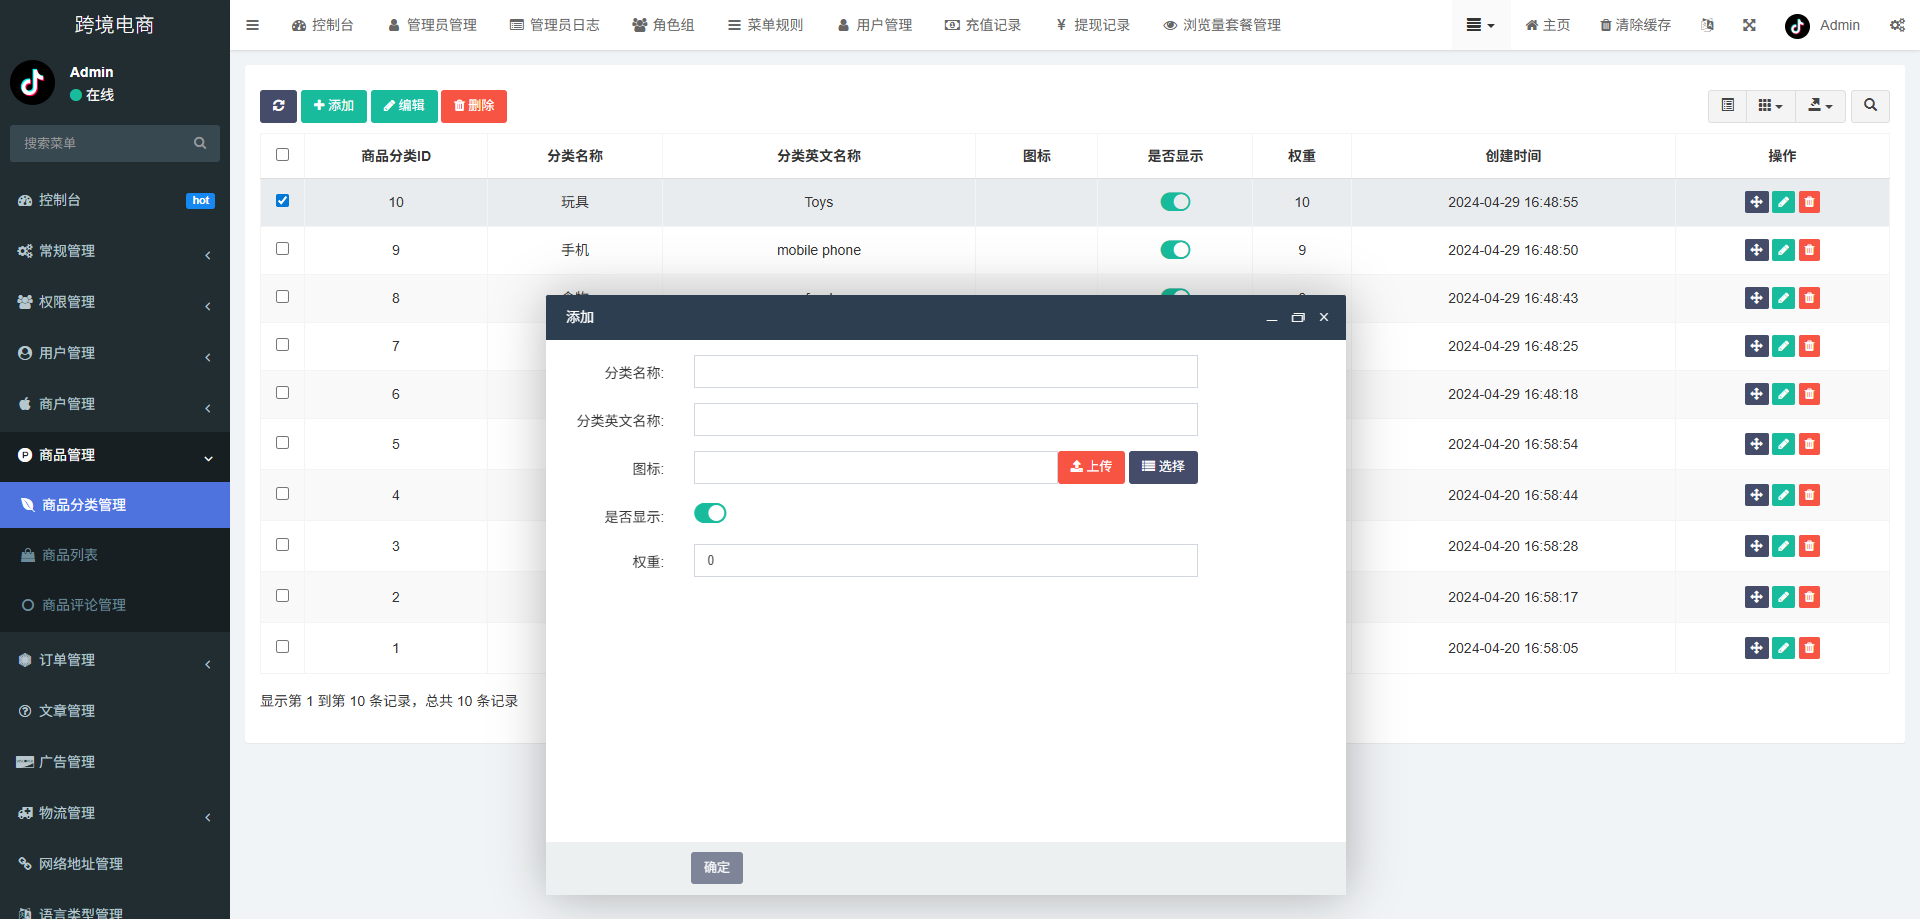Open the settings gear icon at top right
The width and height of the screenshot is (1920, 919).
1897,24
